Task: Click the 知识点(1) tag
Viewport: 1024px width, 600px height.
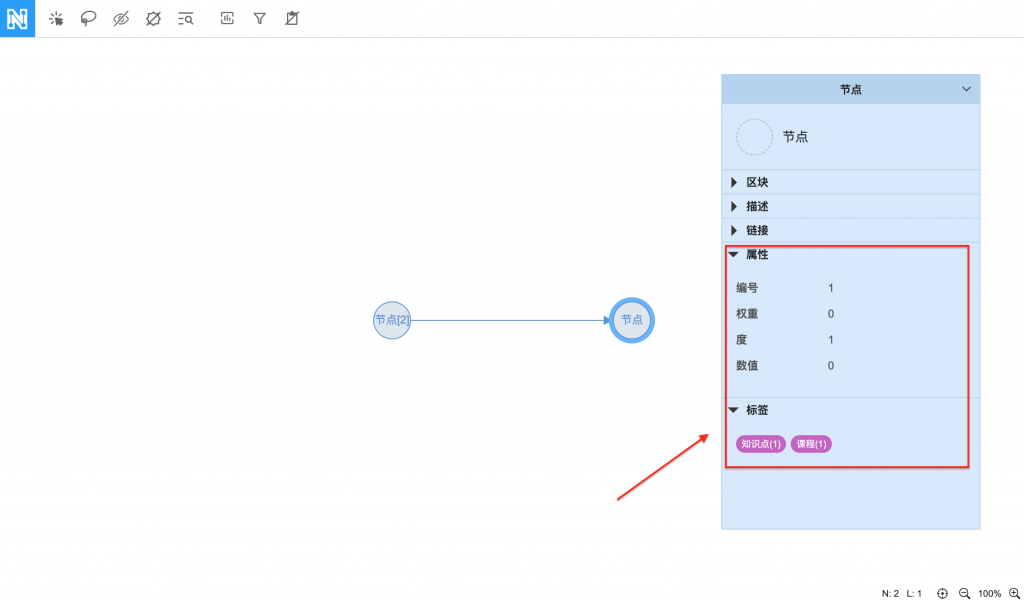Action: (761, 444)
